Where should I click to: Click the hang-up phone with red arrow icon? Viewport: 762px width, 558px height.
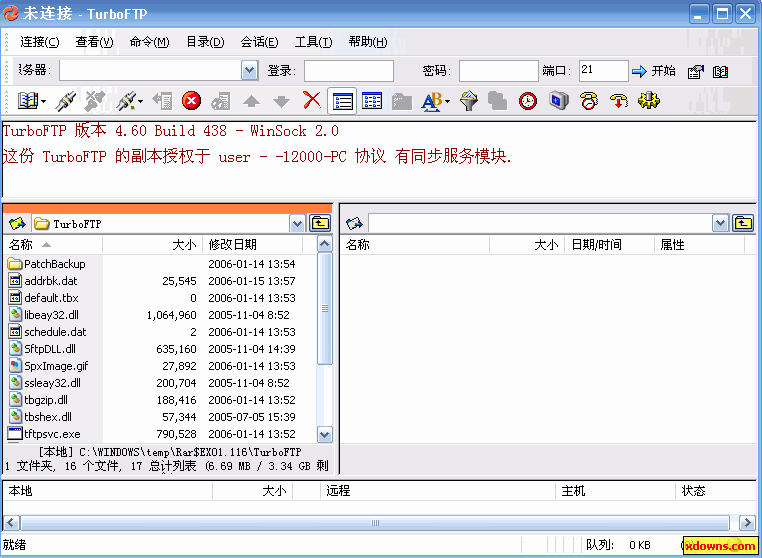click(619, 101)
